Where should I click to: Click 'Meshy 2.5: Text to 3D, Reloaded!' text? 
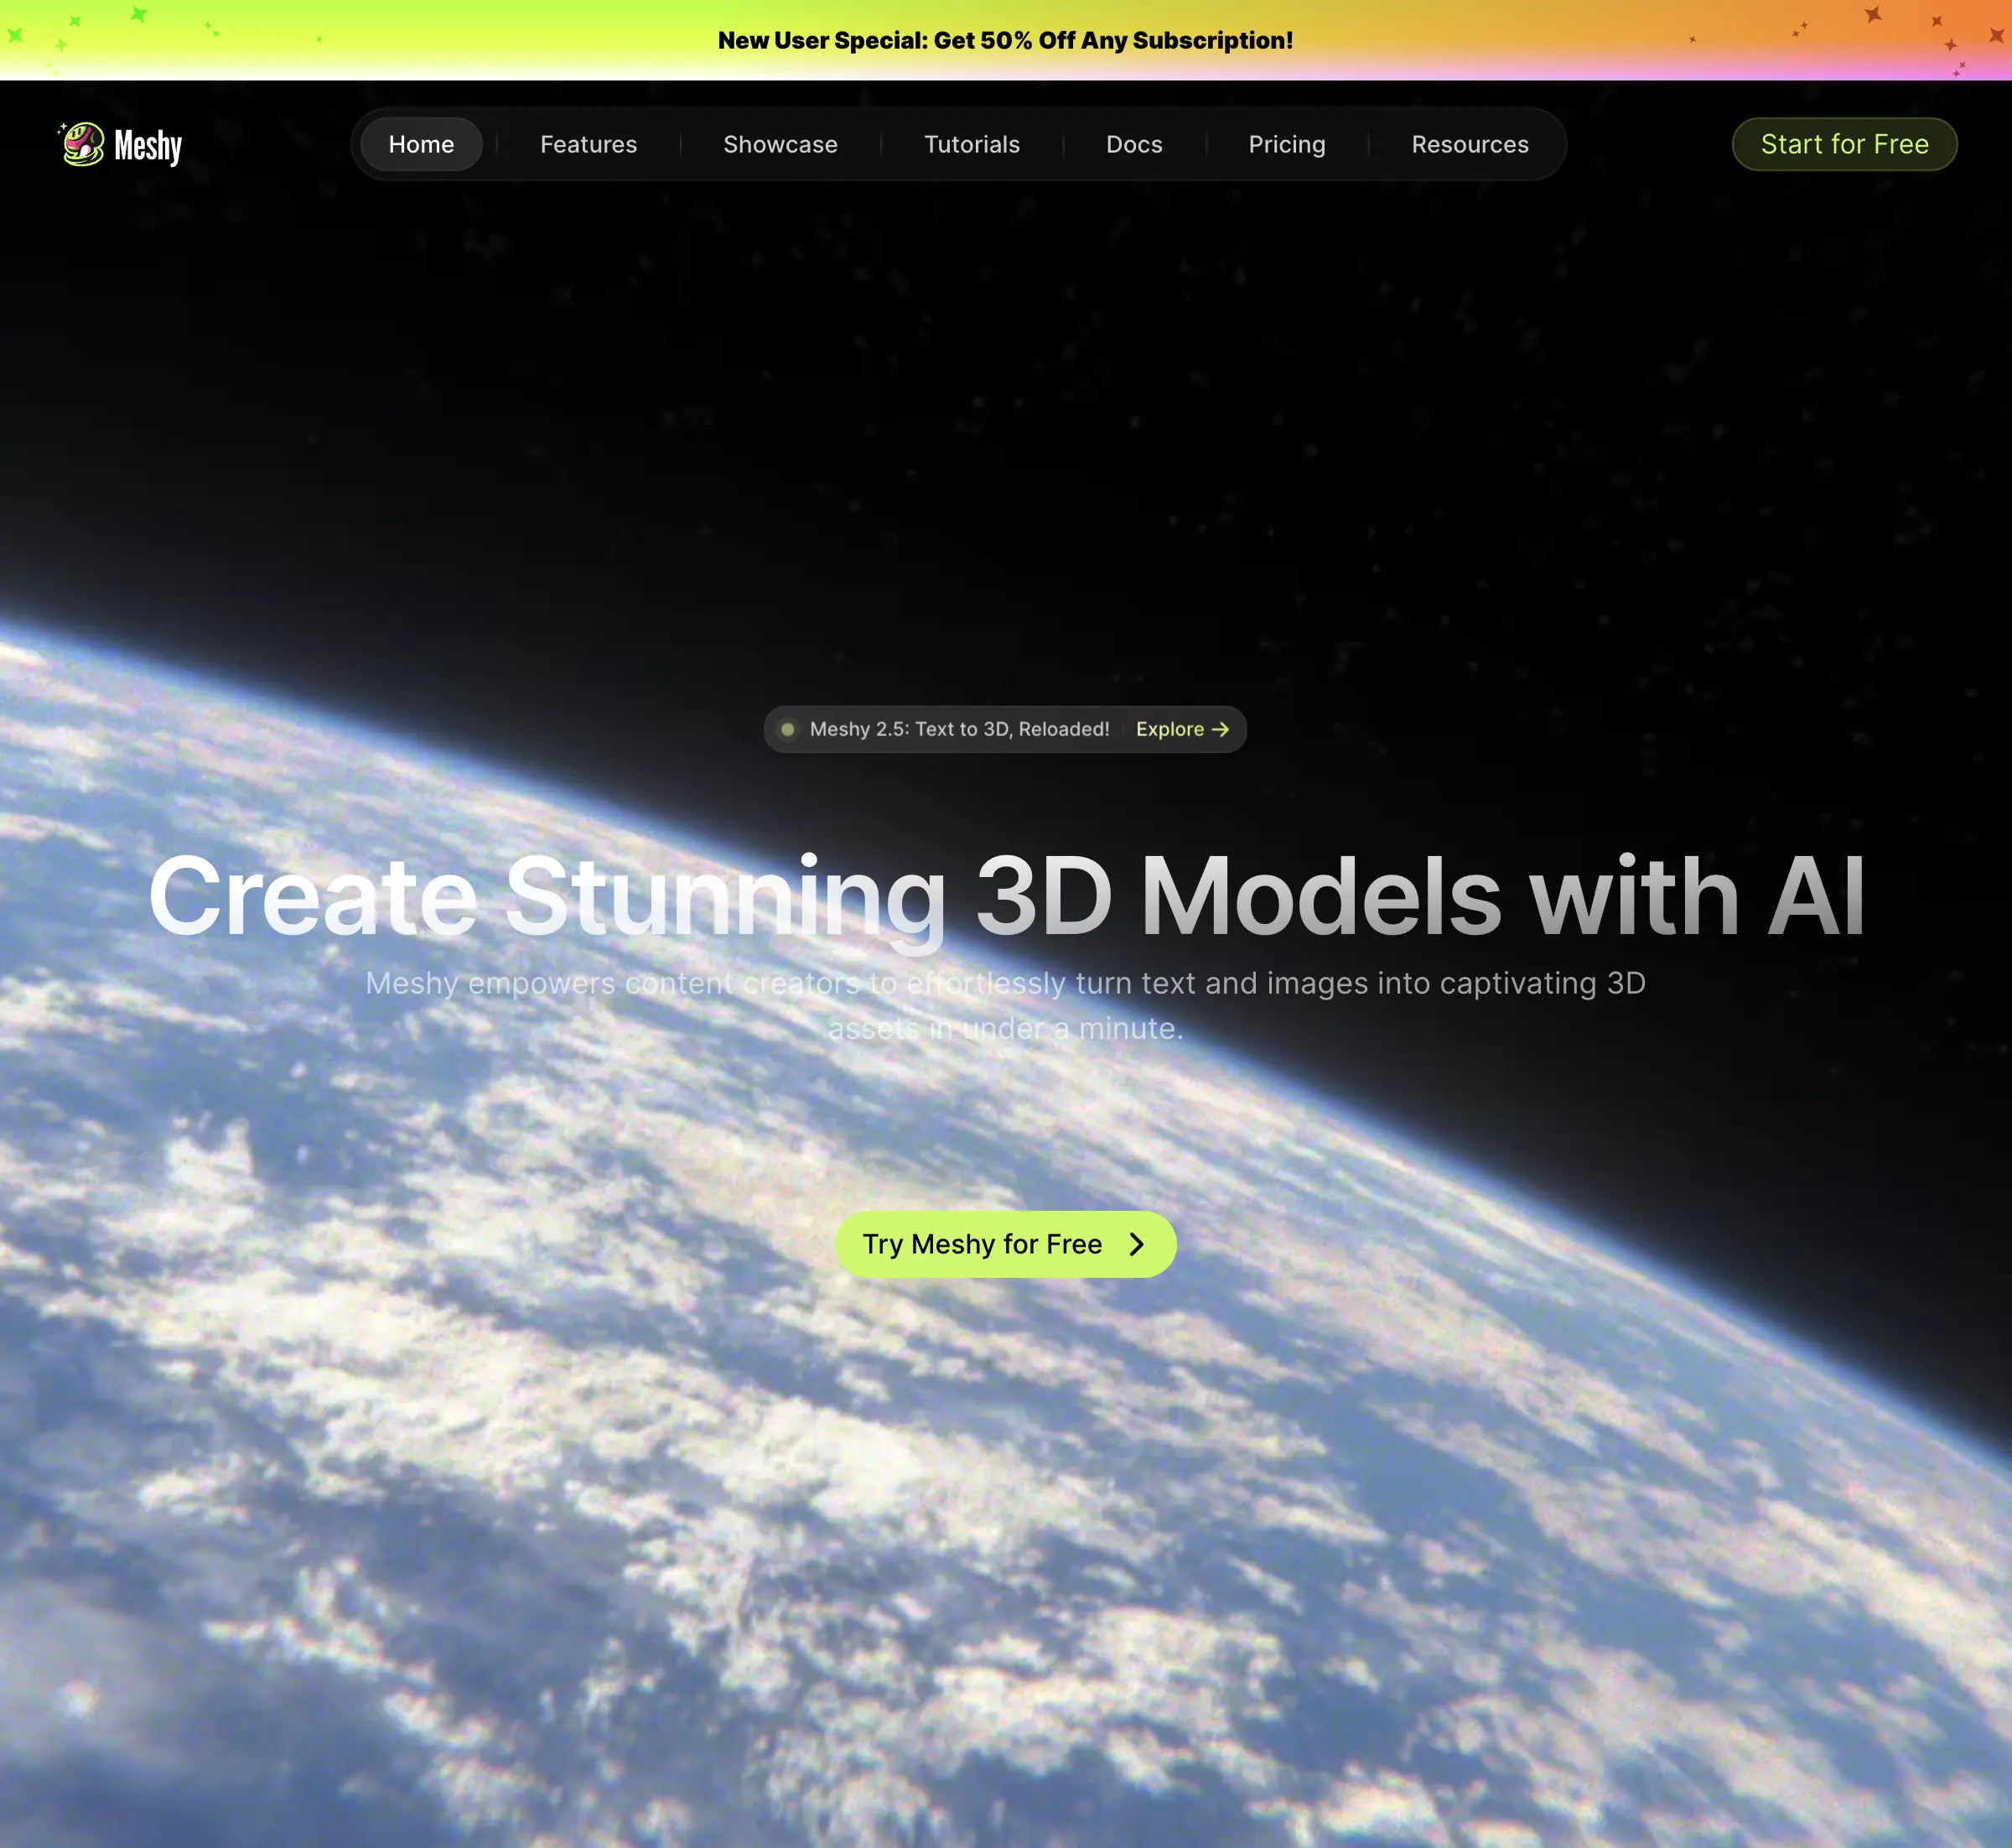coord(959,729)
